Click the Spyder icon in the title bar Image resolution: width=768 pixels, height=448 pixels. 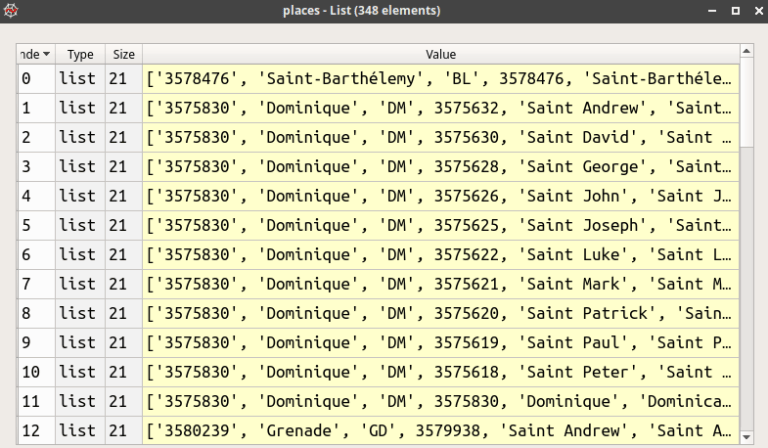11,10
